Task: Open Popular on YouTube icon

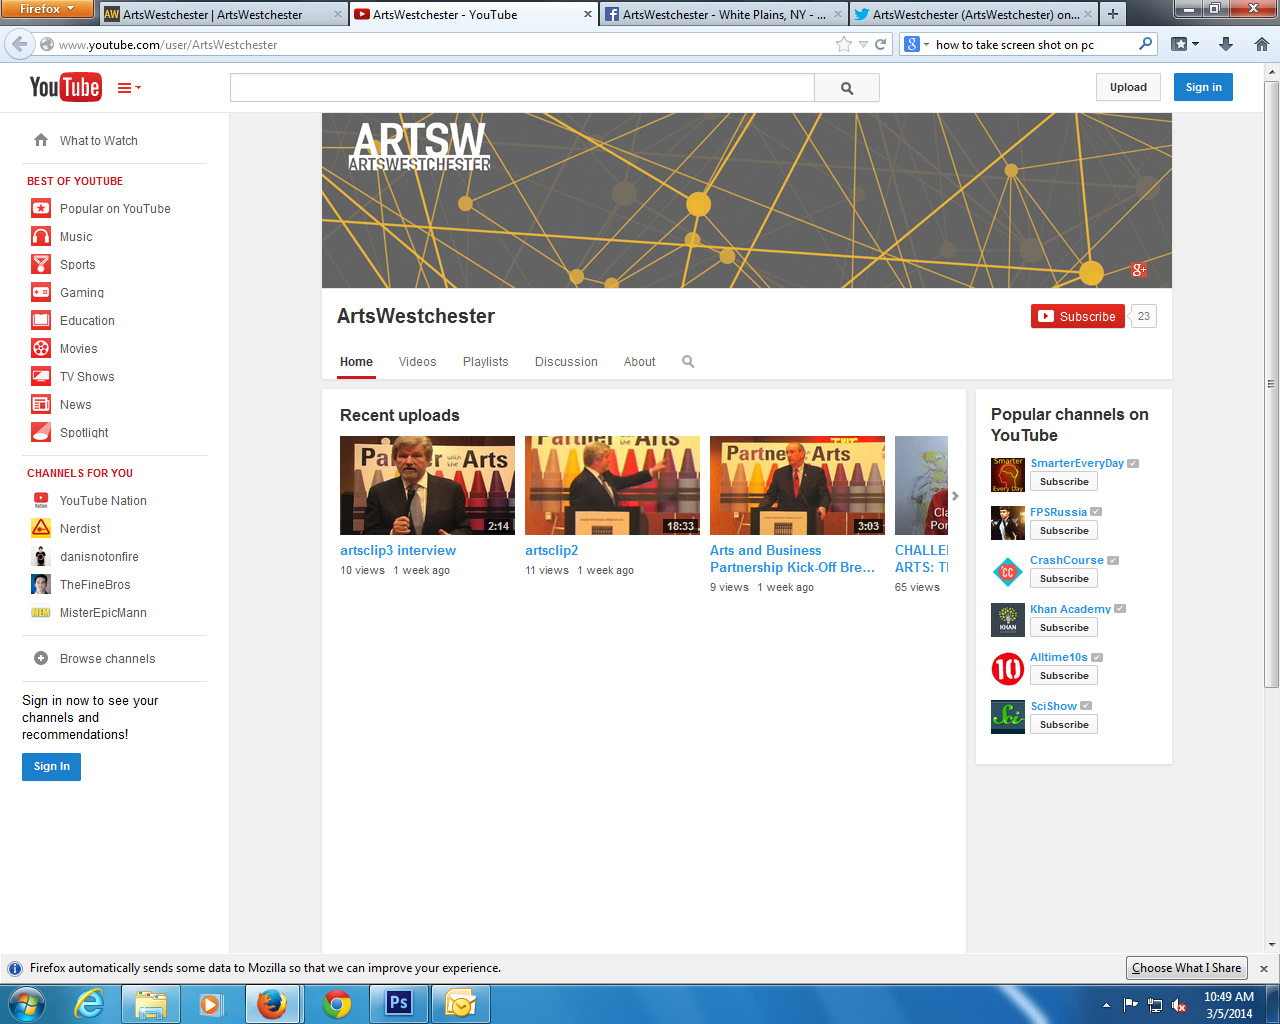Action: click(41, 208)
